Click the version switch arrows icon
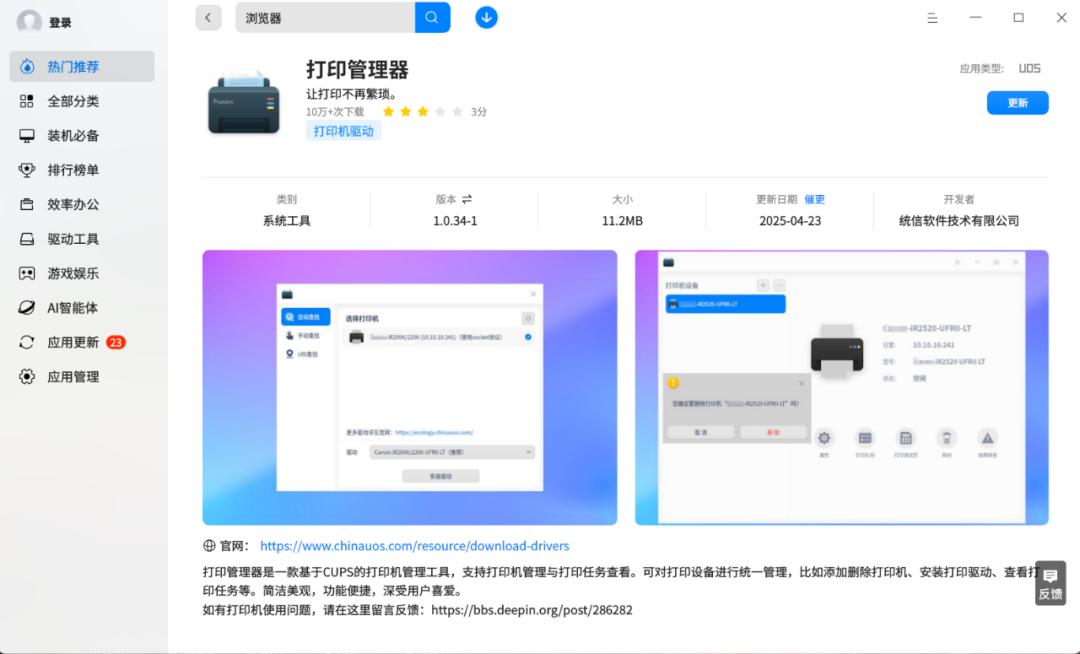Screen dimensions: 1080x654 [467, 199]
